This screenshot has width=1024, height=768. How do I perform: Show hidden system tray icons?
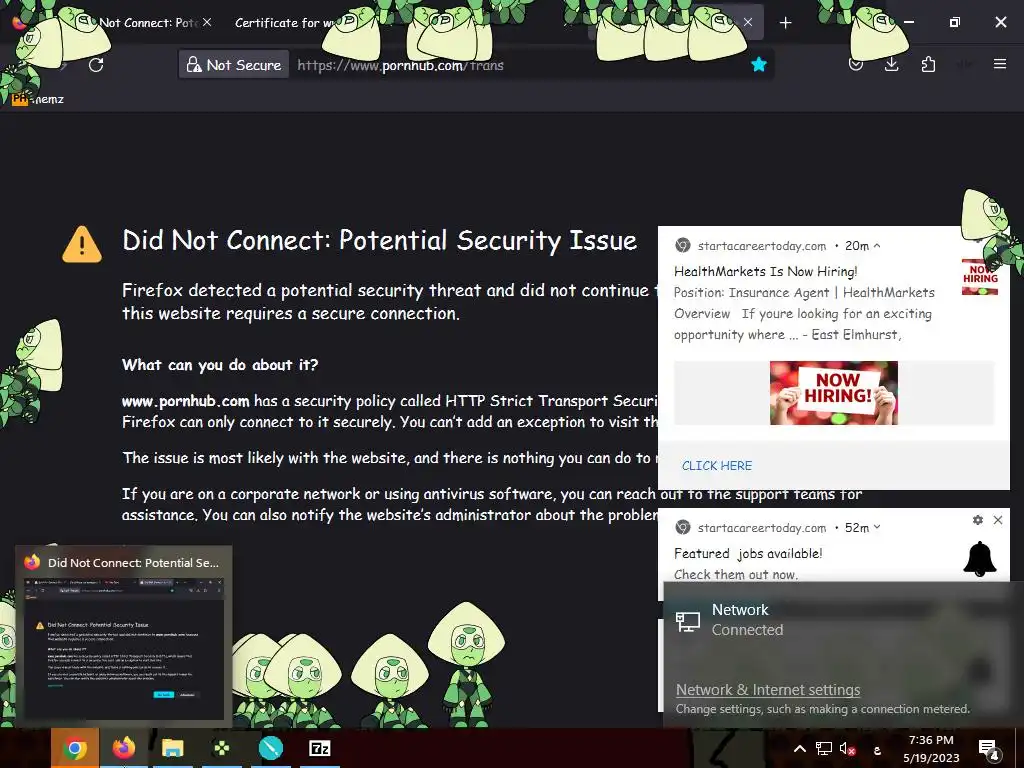[799, 749]
